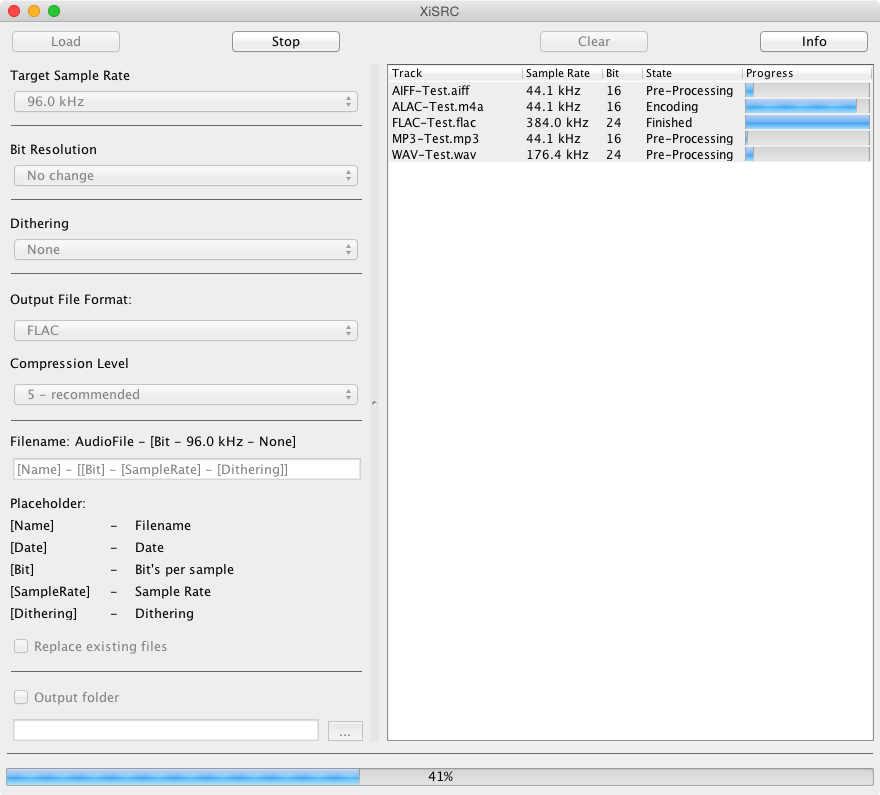This screenshot has height=795, width=880.
Task: Click the Filename preview text
Action: pyautogui.click(x=153, y=442)
